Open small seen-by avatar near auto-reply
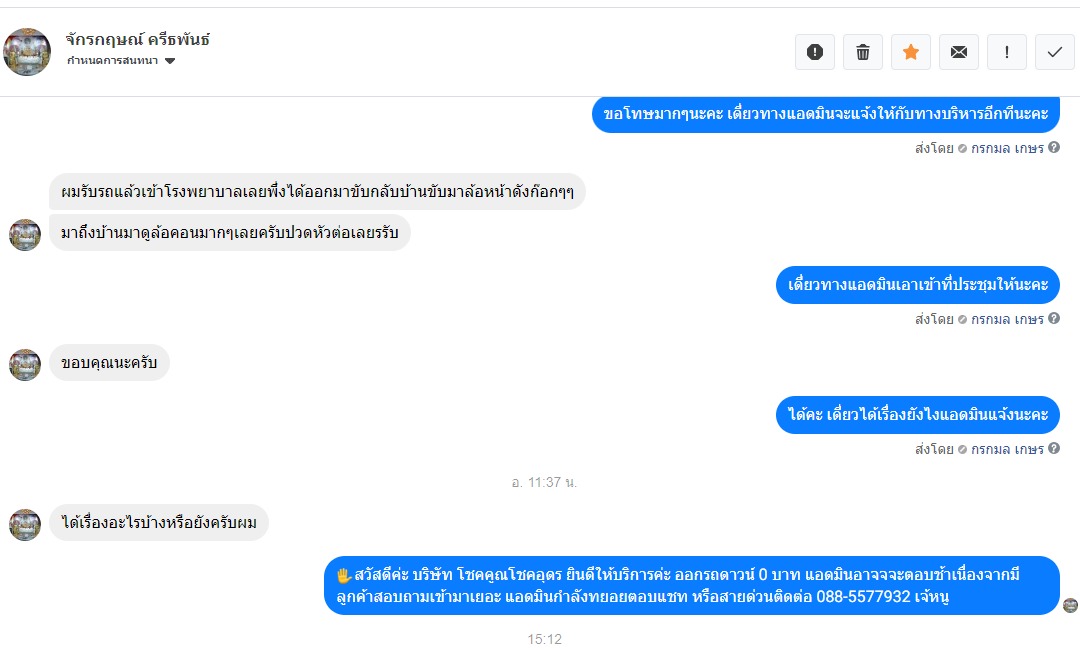The image size is (1080, 650). point(1070,605)
